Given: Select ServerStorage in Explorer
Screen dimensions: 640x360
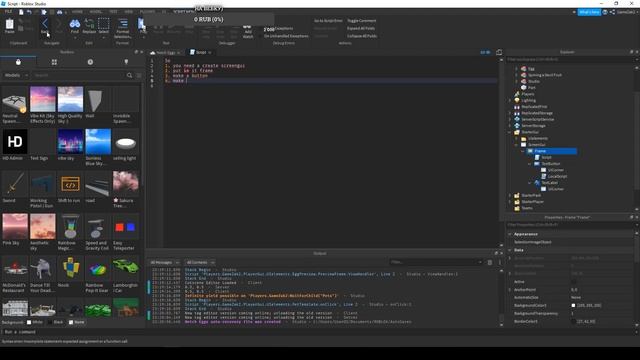Looking at the screenshot, I should [x=533, y=126].
